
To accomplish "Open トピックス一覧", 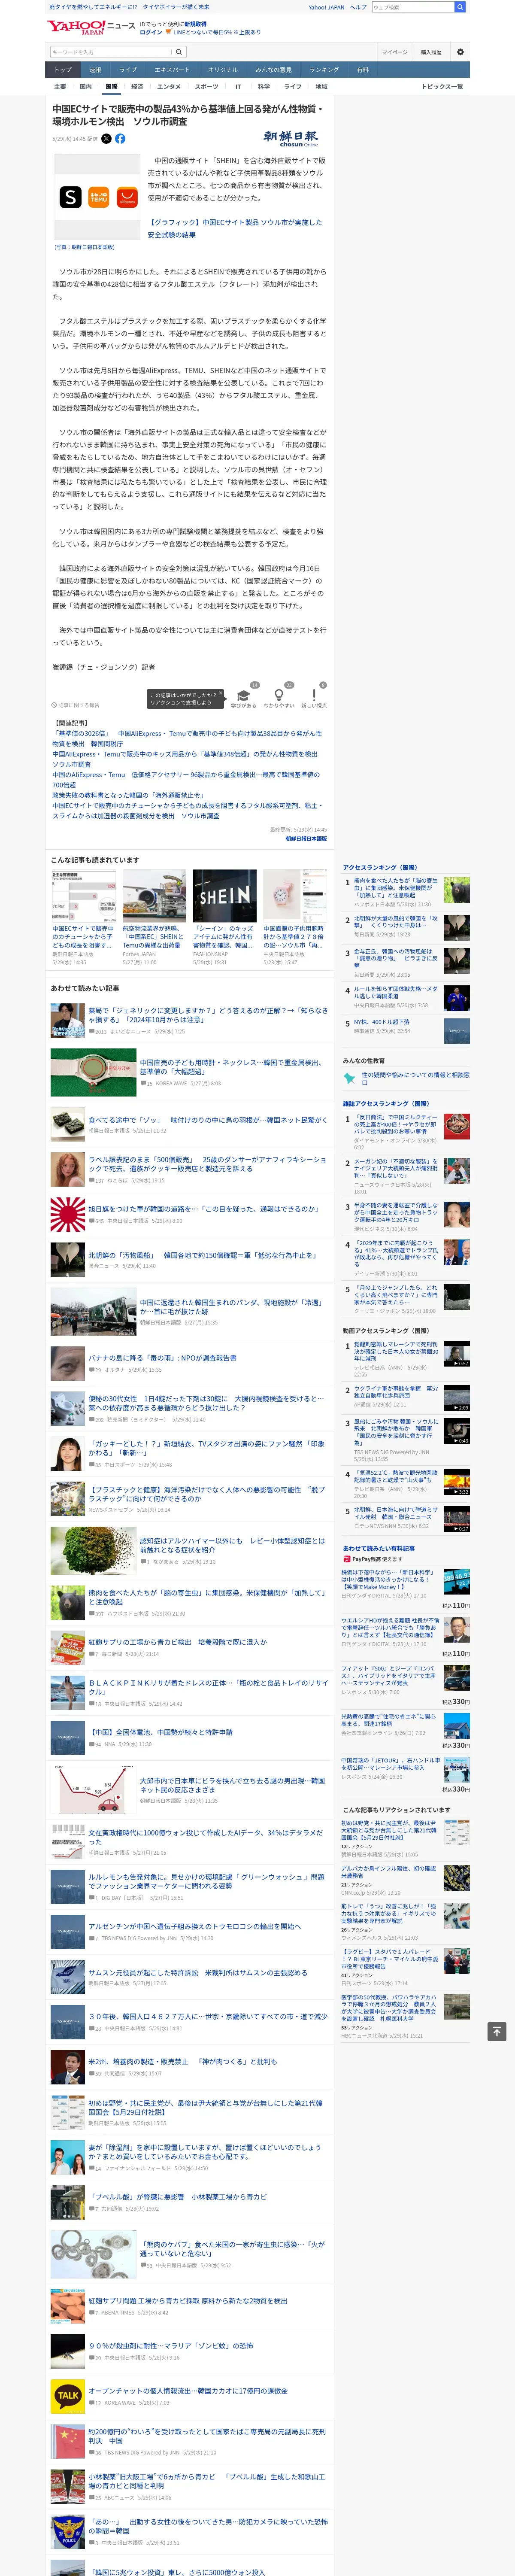I will [x=442, y=87].
